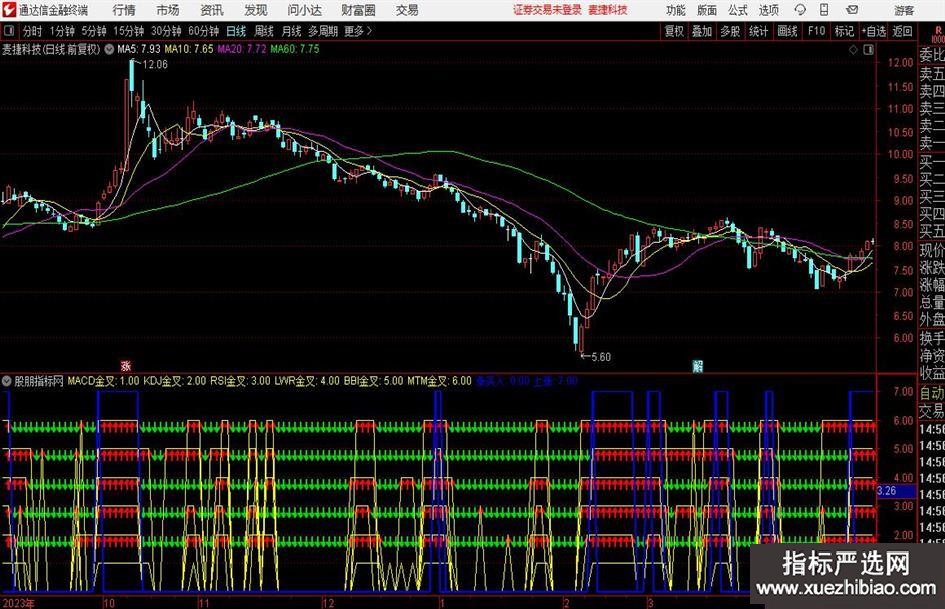Screen dimensions: 945x609
Task: Toggle the side panel icon at chart top right
Action: click(x=868, y=50)
